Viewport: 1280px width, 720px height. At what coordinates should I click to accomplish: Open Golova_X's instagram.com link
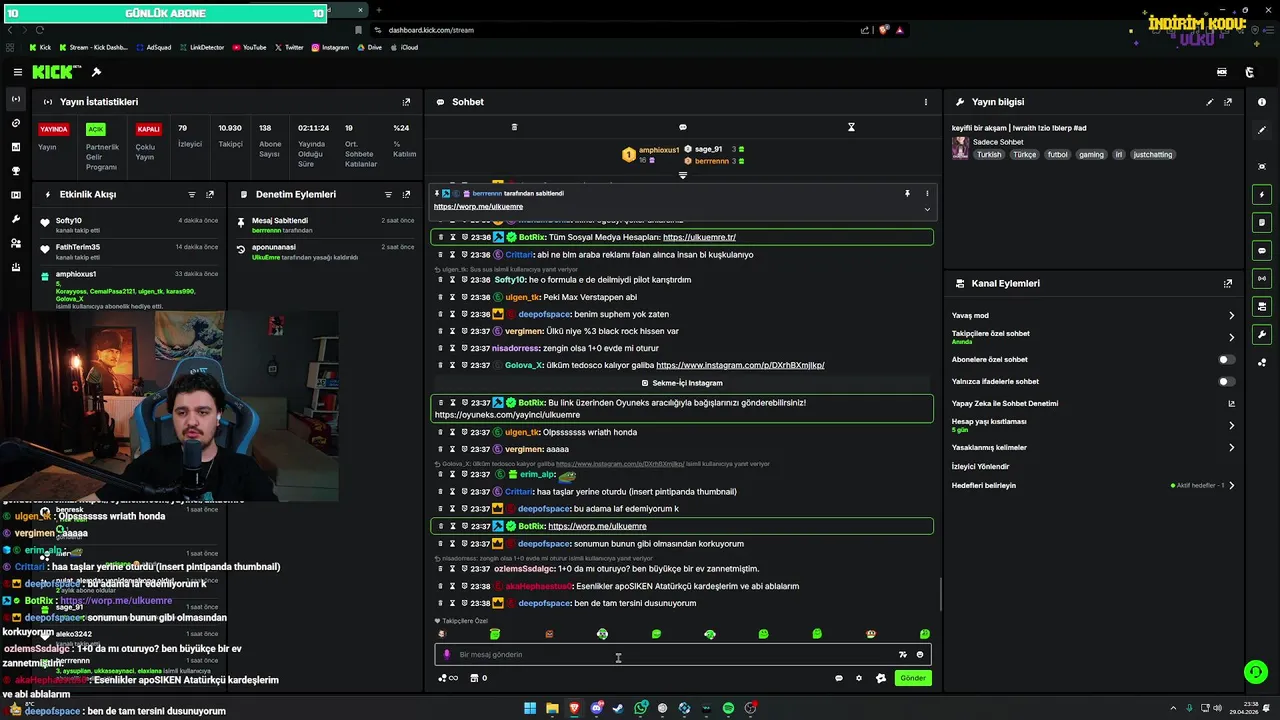(x=740, y=365)
